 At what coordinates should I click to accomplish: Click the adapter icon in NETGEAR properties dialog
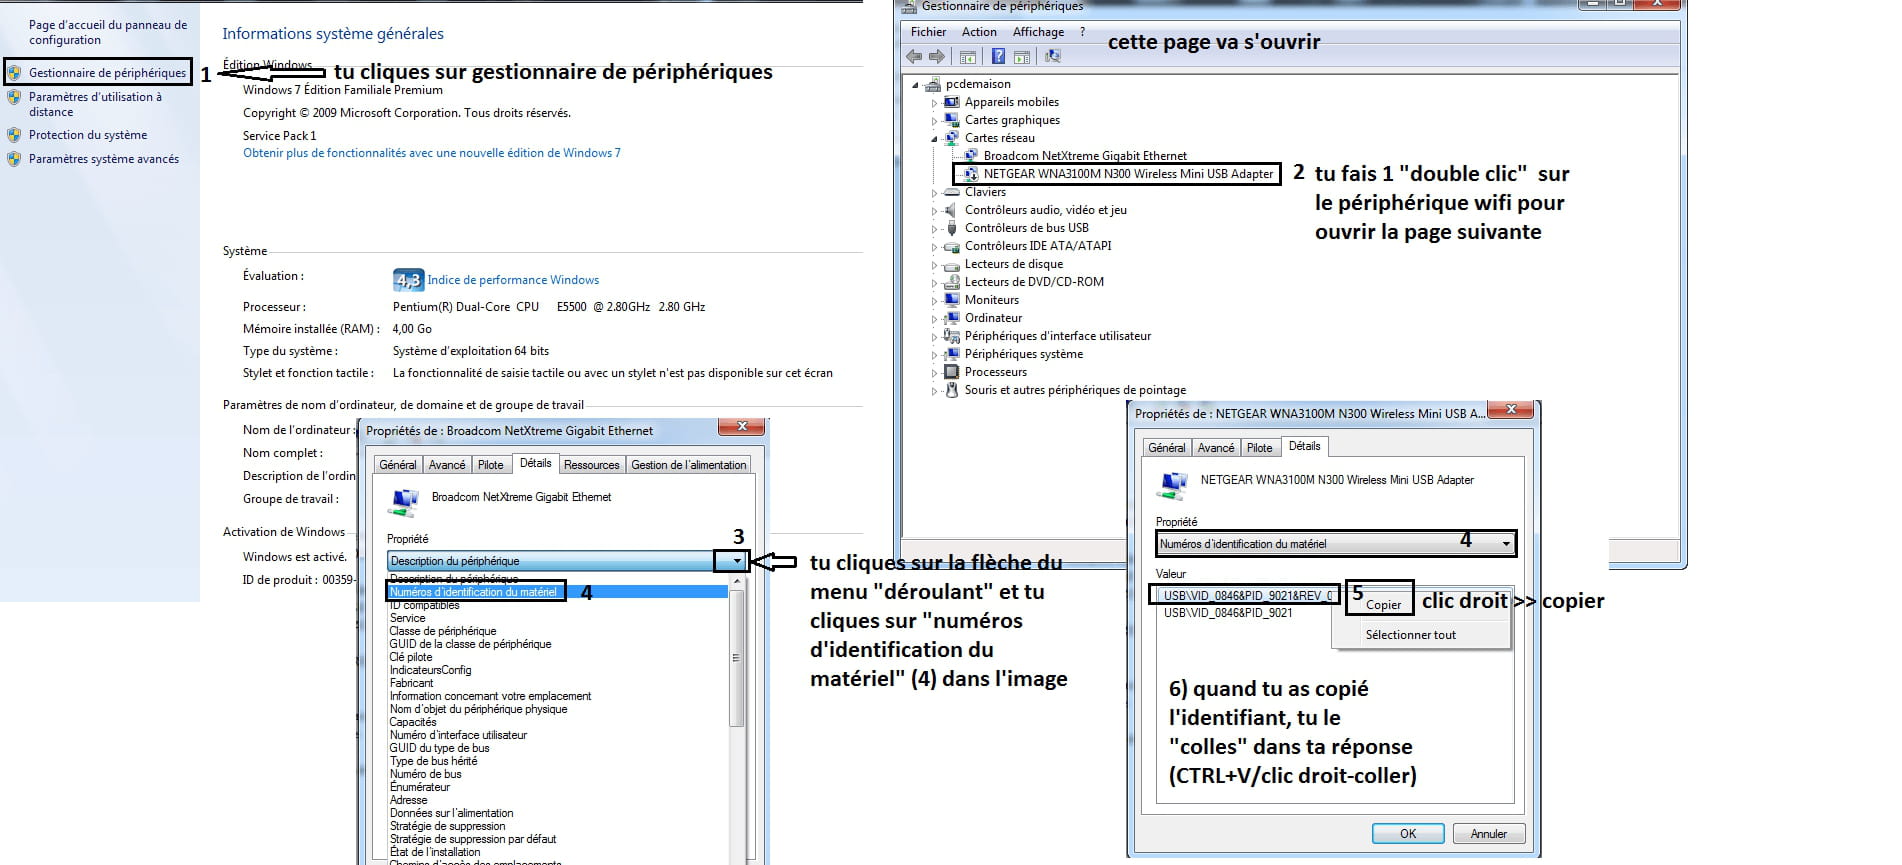[x=1171, y=486]
